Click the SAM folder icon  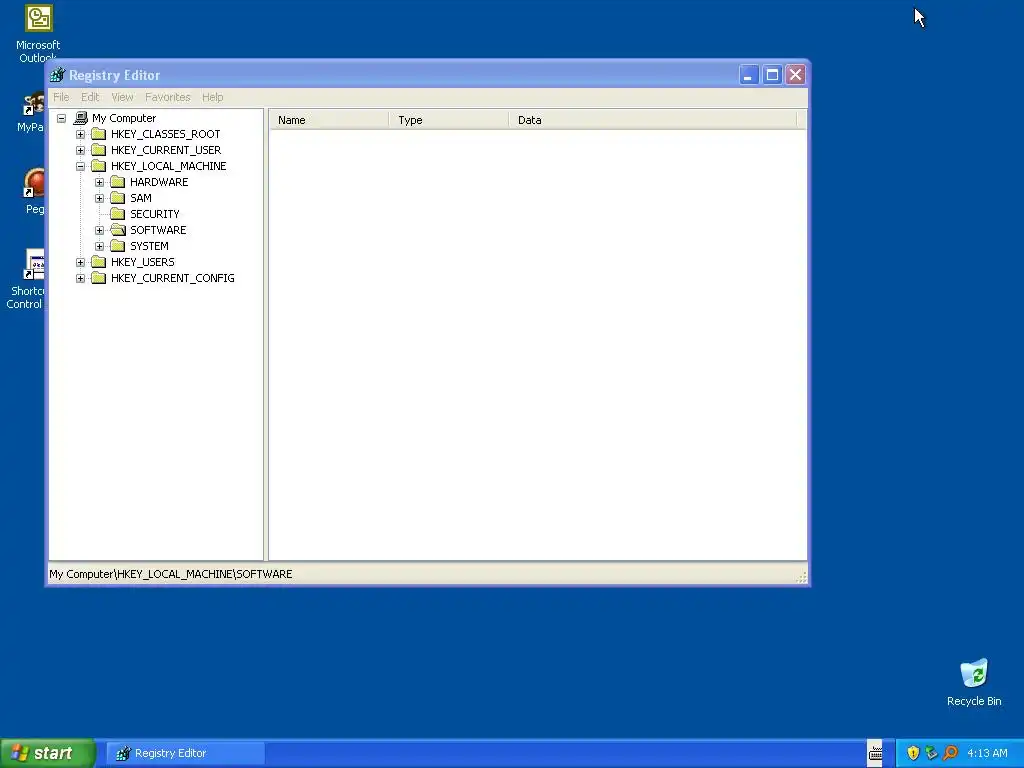(x=118, y=198)
